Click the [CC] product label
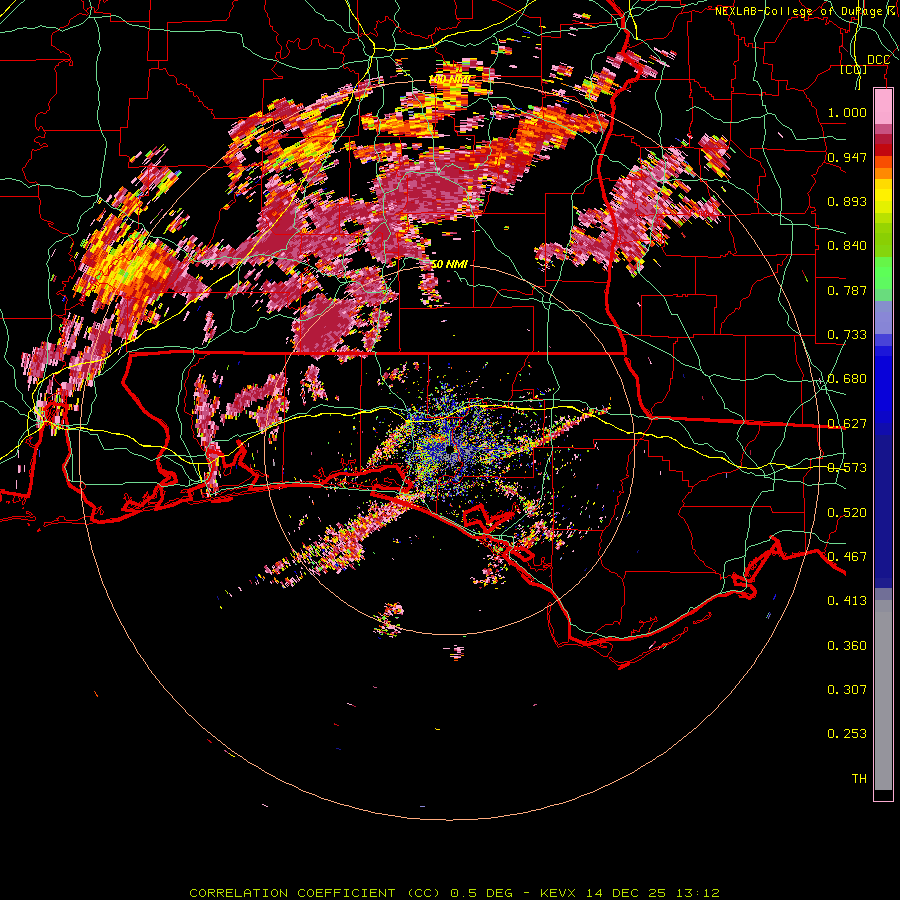900x900 pixels. [x=854, y=70]
